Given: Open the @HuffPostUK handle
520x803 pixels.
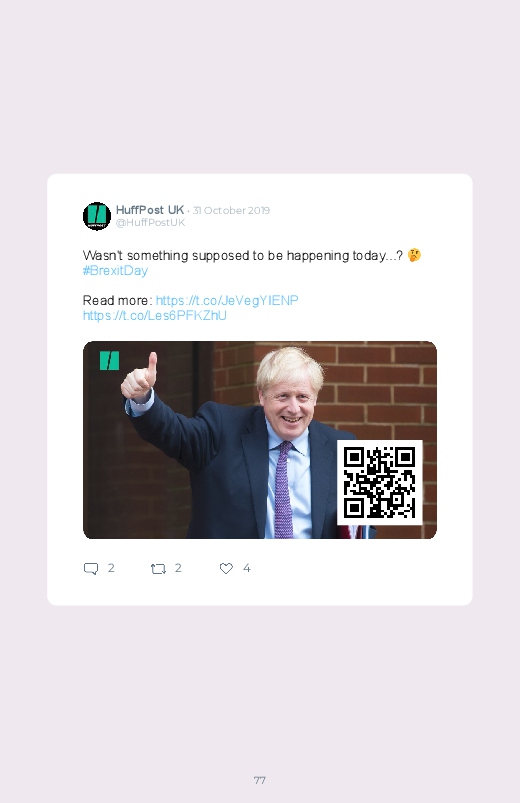Looking at the screenshot, I should pos(151,222).
